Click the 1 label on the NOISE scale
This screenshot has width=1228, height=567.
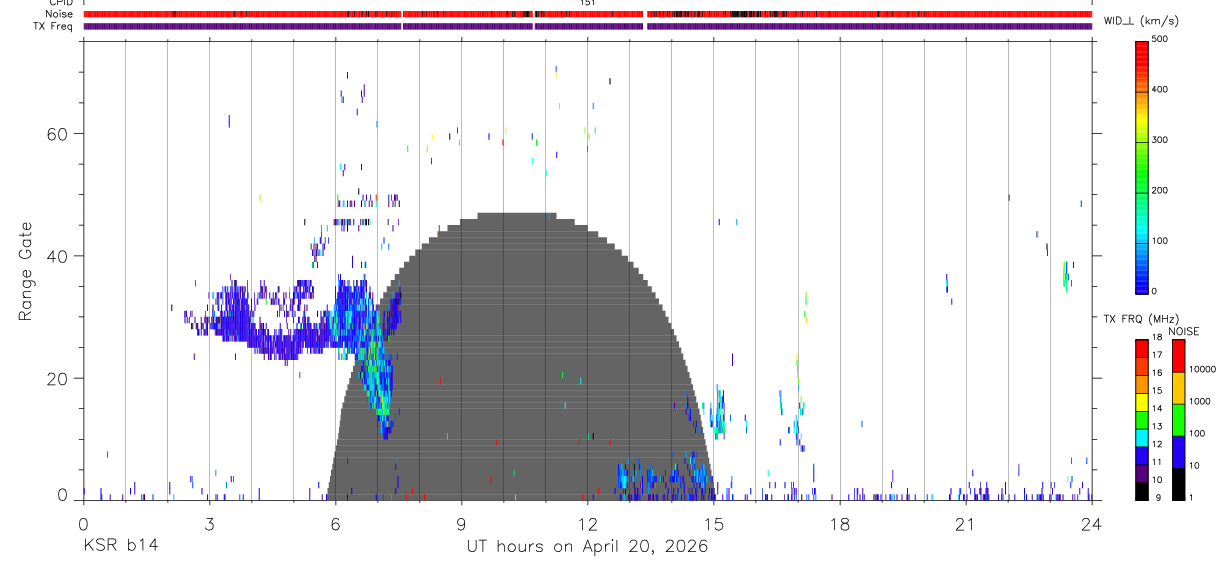(1193, 497)
